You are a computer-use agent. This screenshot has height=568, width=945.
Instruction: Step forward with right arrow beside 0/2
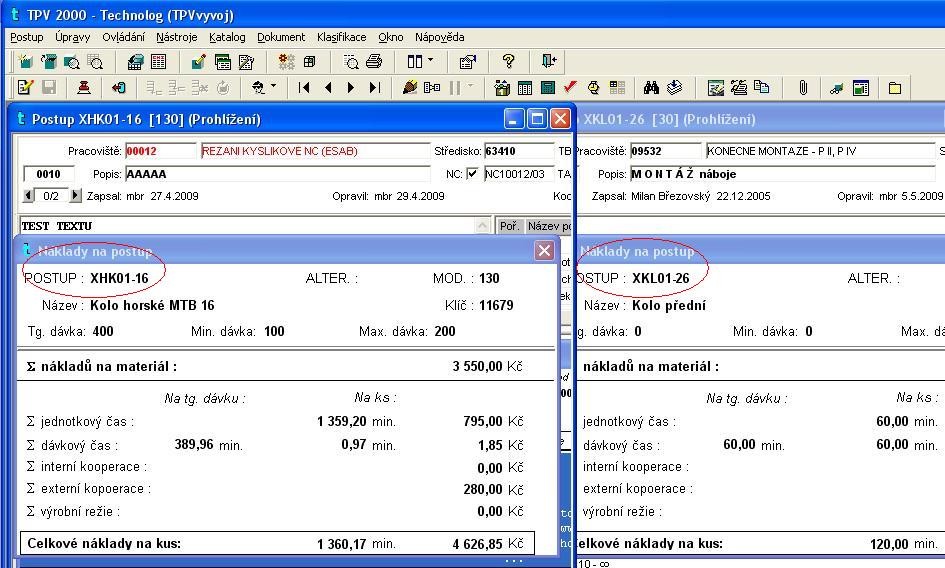(75, 195)
